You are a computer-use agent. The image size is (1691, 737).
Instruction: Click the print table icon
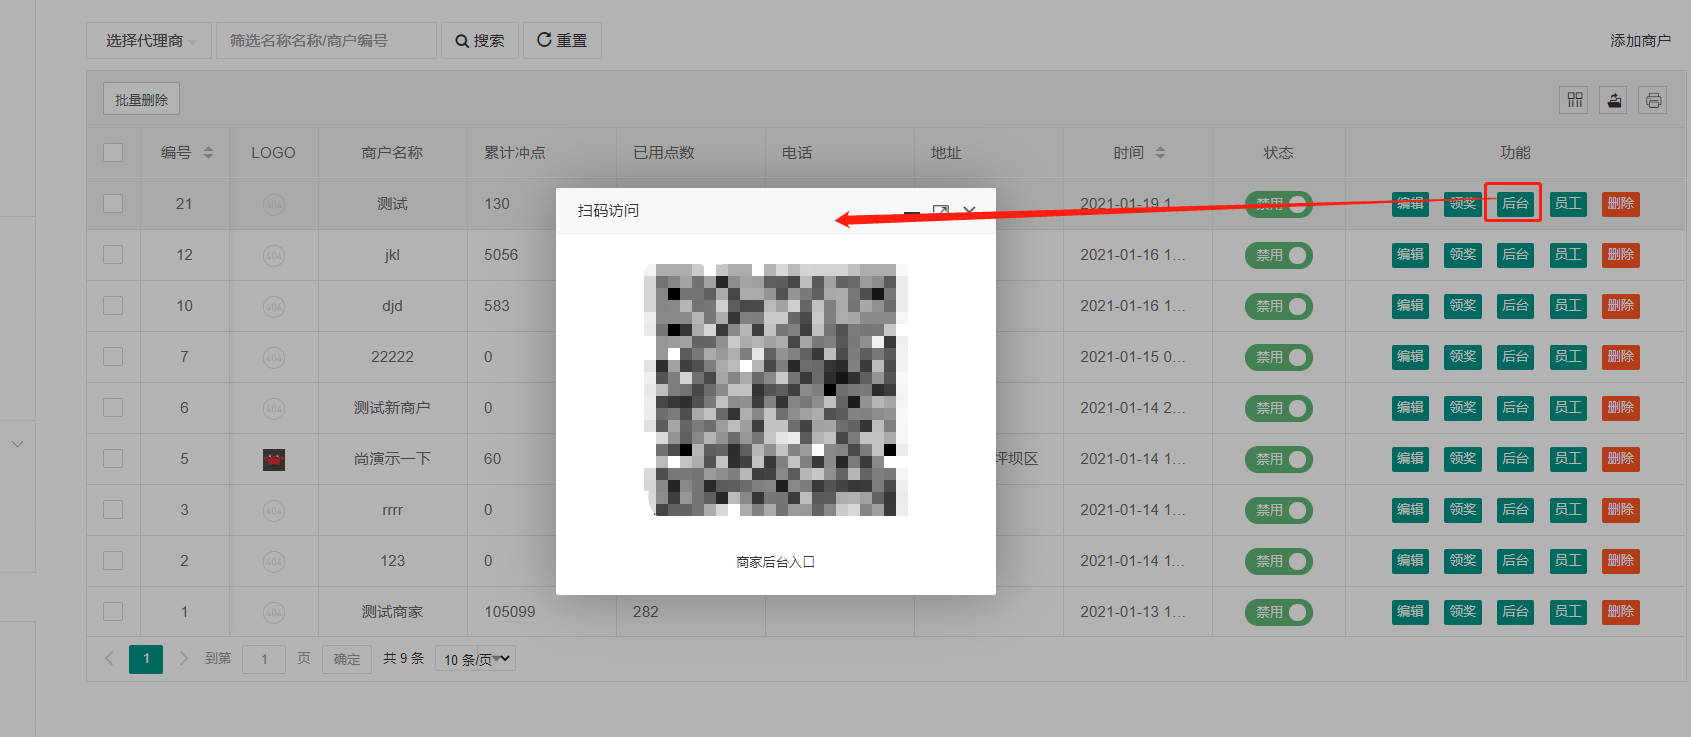click(1653, 100)
